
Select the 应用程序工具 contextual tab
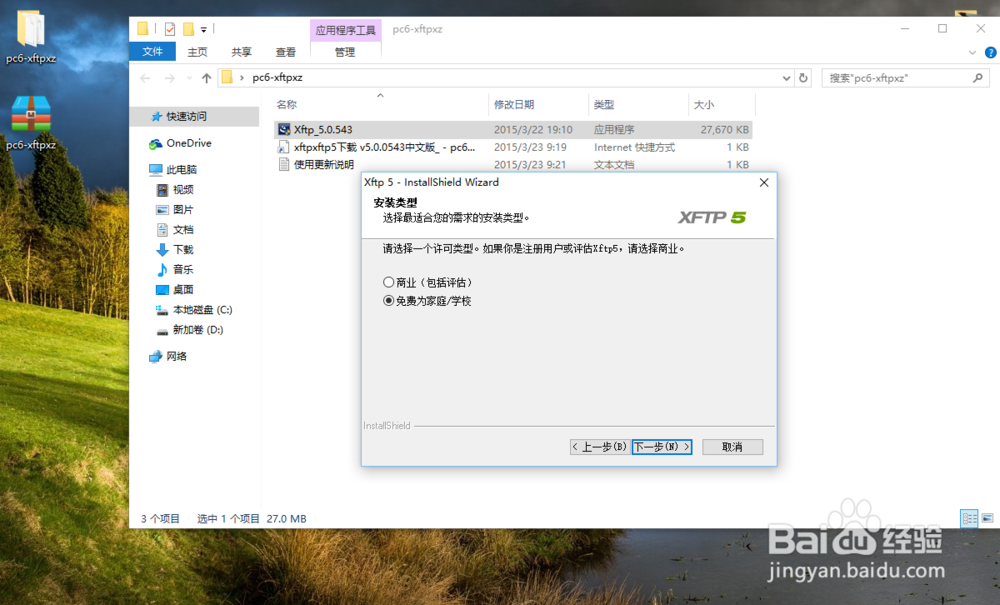coord(345,30)
